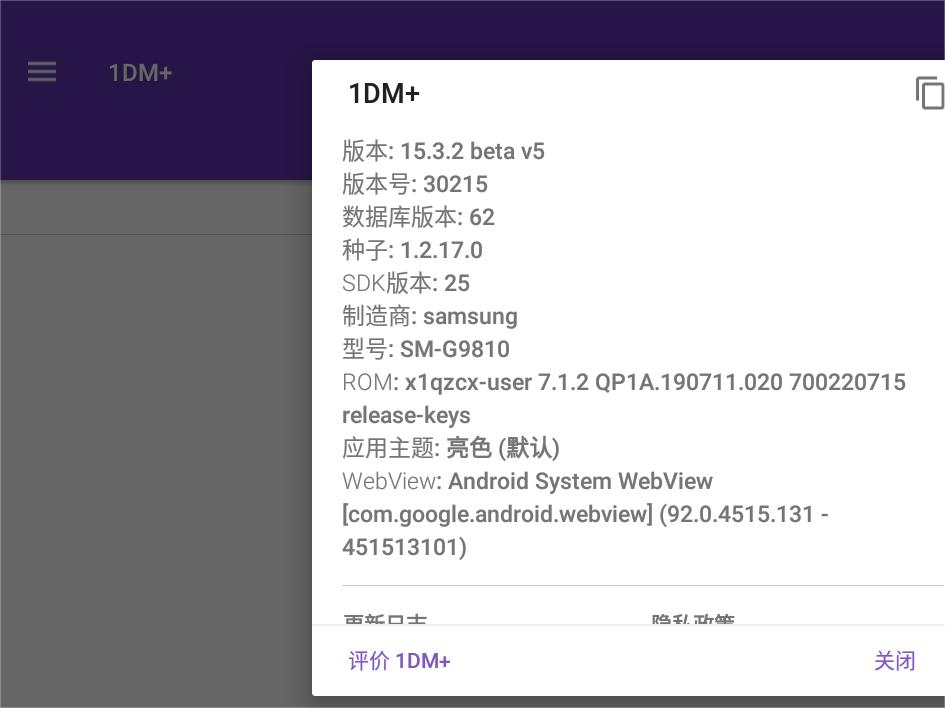The image size is (945, 708).
Task: Select the version line 15.3.2 beta v5
Action: (x=443, y=151)
